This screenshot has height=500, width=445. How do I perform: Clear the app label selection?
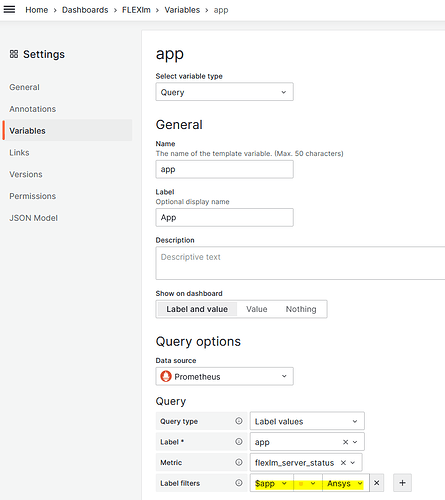tap(345, 442)
